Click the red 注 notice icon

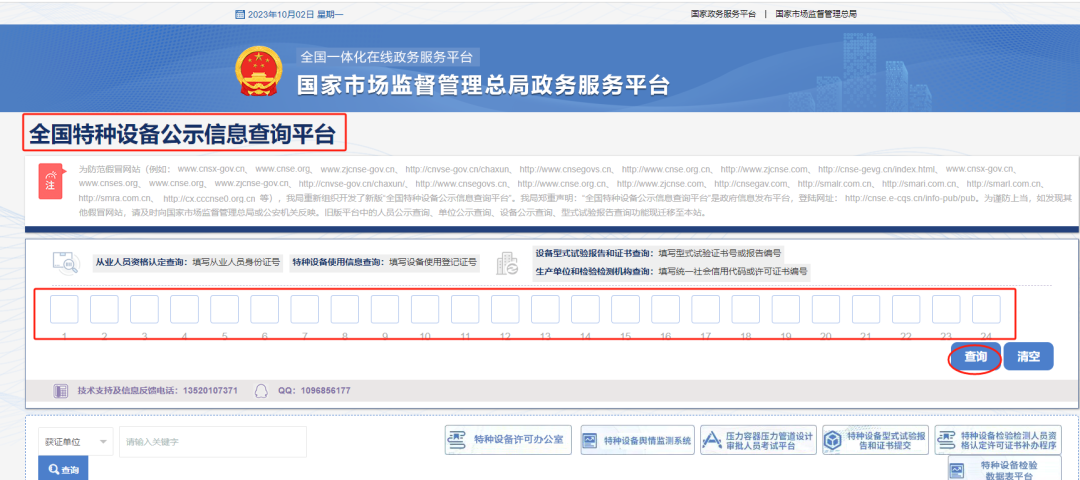[x=50, y=182]
